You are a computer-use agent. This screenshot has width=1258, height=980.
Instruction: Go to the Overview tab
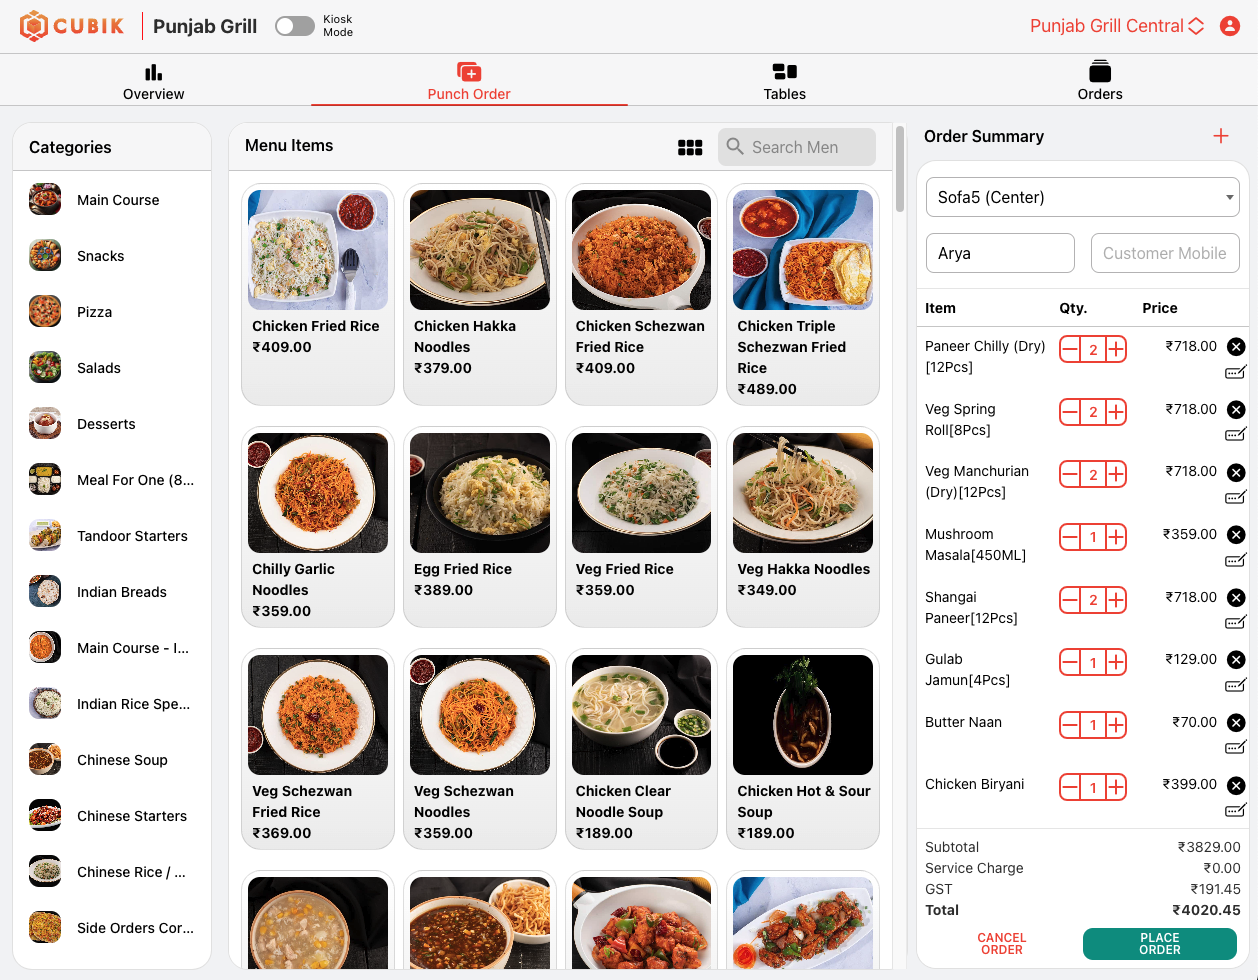point(154,82)
